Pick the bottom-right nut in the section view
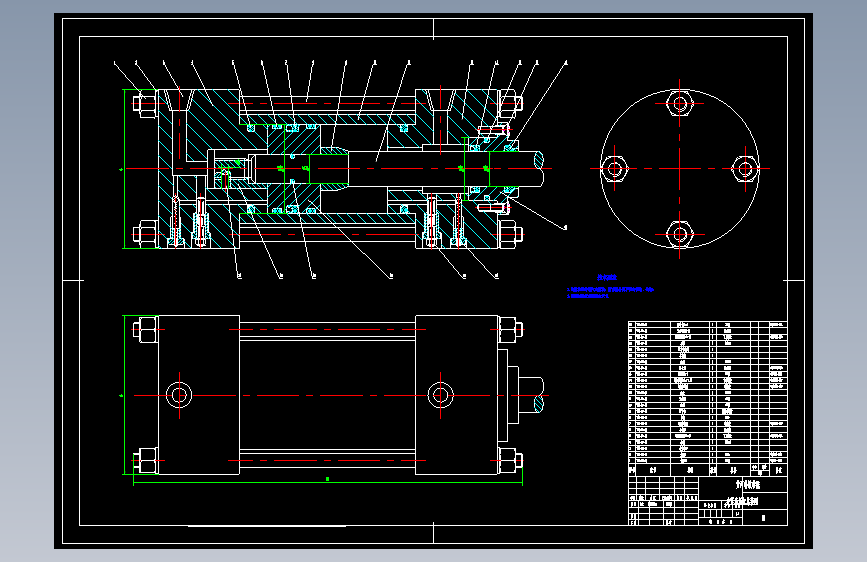This screenshot has width=867, height=562. (x=510, y=234)
